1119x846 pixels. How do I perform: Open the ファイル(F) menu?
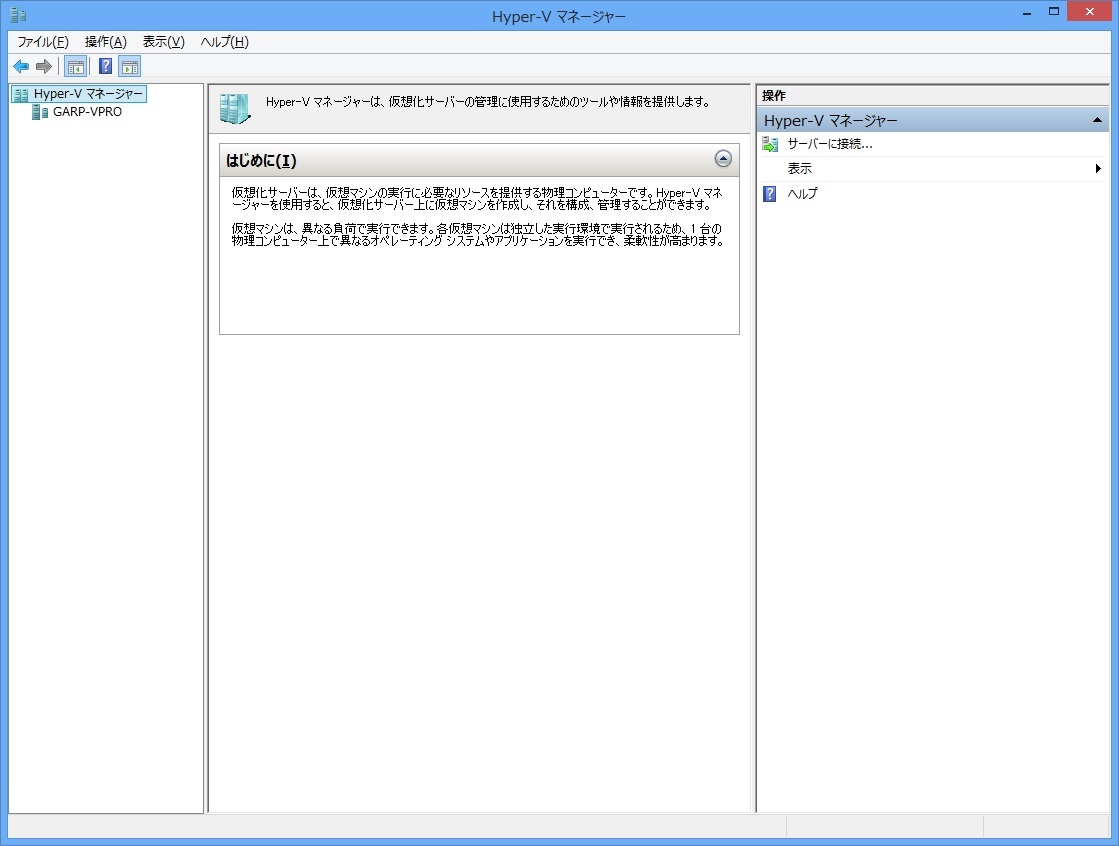[43, 42]
